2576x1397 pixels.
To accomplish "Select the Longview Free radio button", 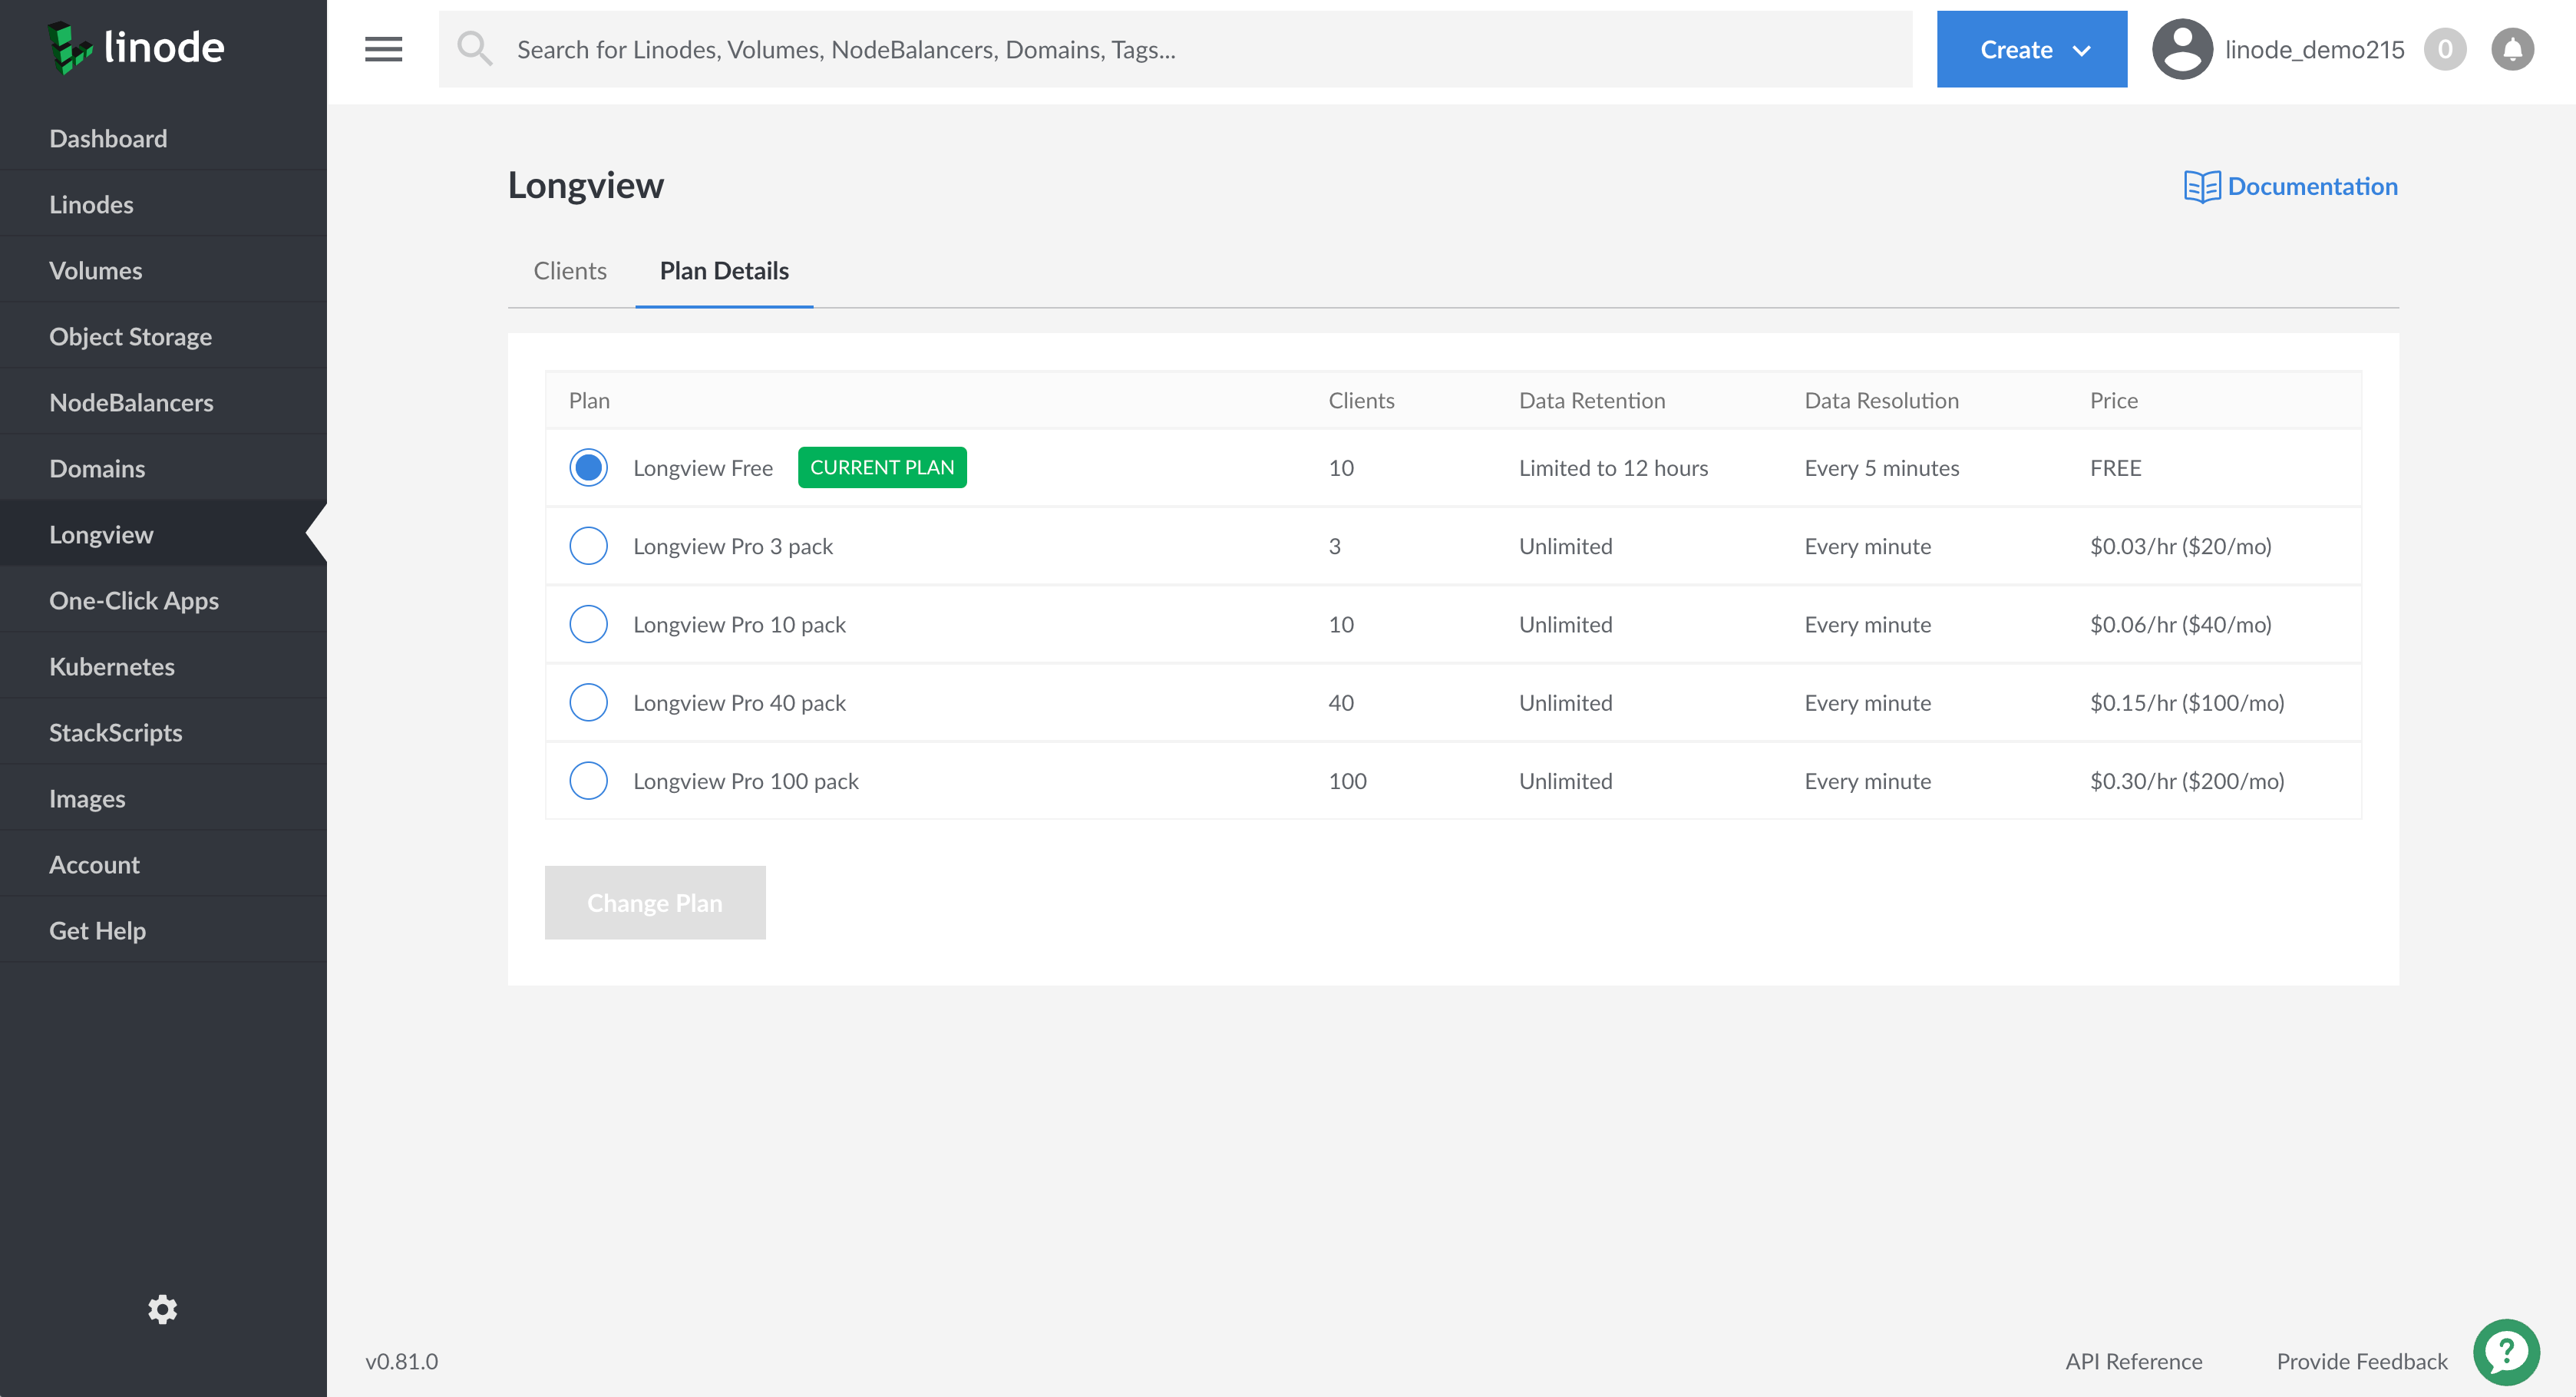I will pos(586,466).
